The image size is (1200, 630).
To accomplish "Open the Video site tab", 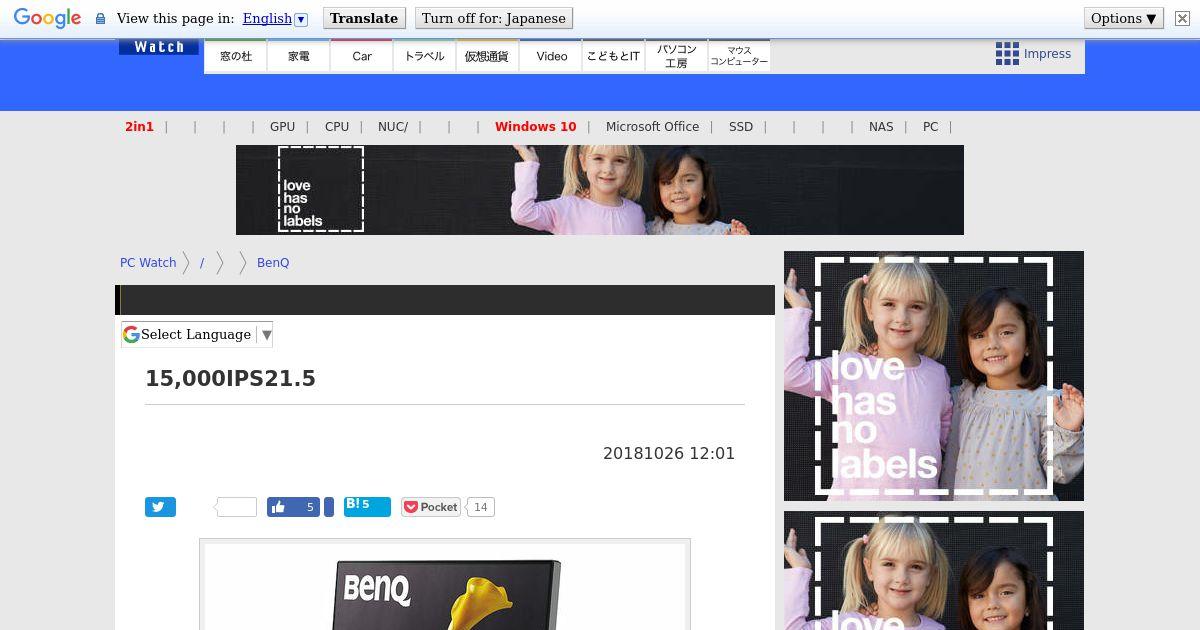I will point(551,56).
